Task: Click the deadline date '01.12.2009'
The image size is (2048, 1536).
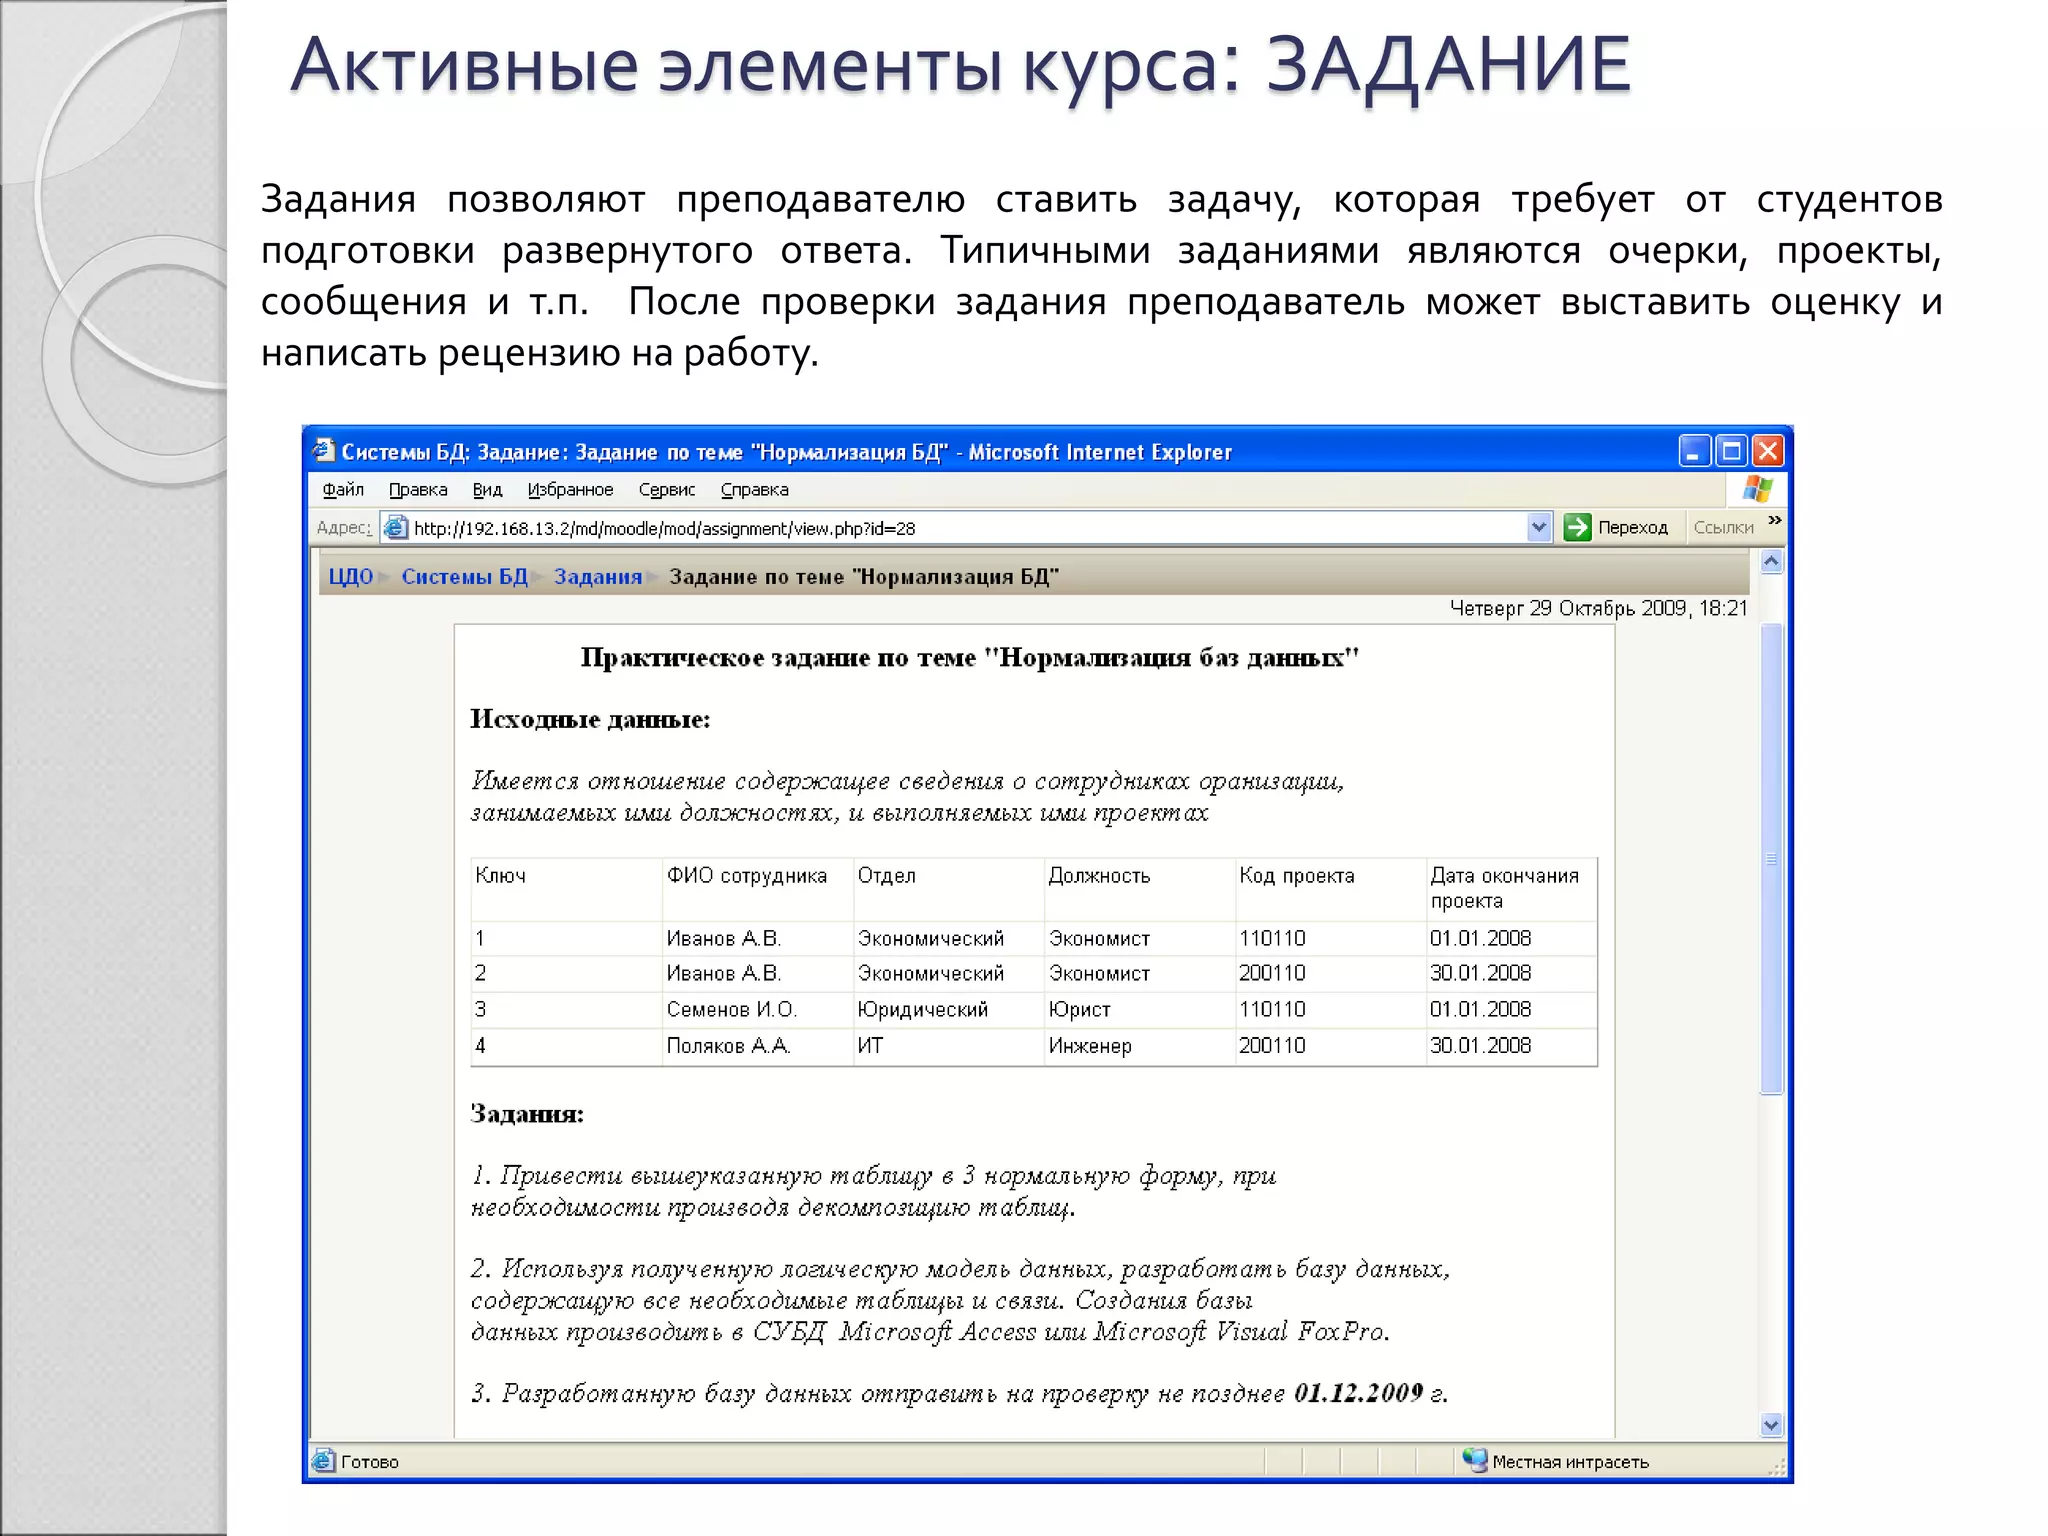Action: point(1358,1393)
